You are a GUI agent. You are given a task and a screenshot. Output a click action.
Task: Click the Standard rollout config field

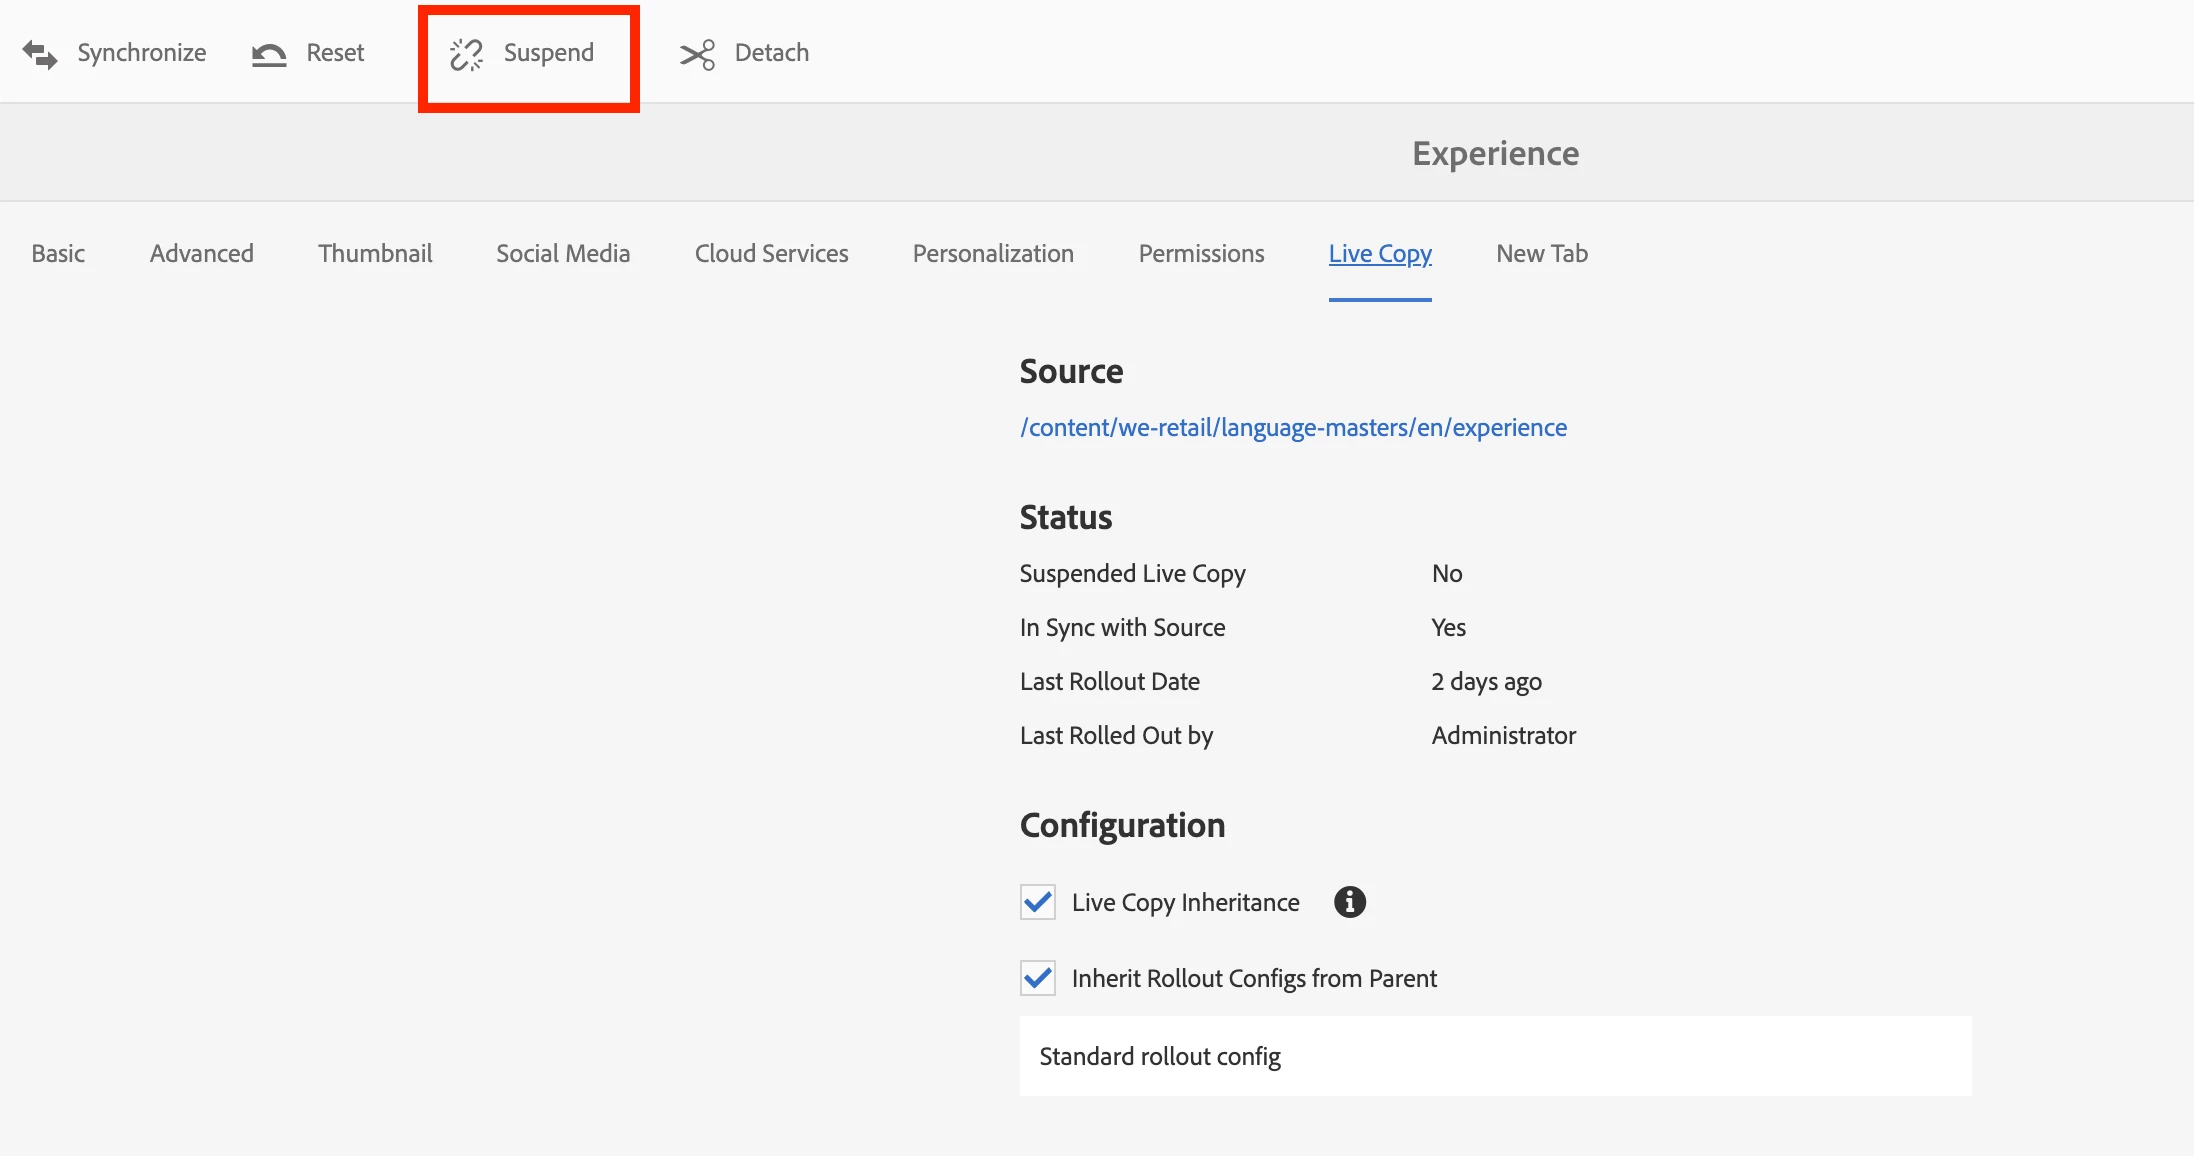coord(1495,1057)
